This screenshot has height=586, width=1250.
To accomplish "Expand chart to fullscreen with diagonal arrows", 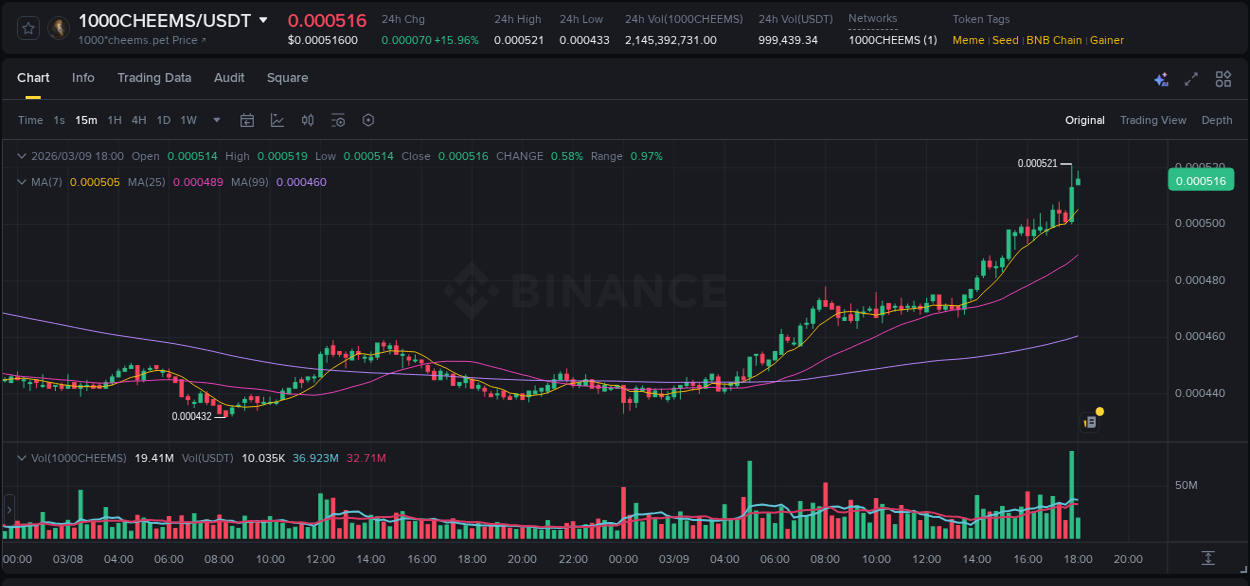I will click(x=1191, y=78).
